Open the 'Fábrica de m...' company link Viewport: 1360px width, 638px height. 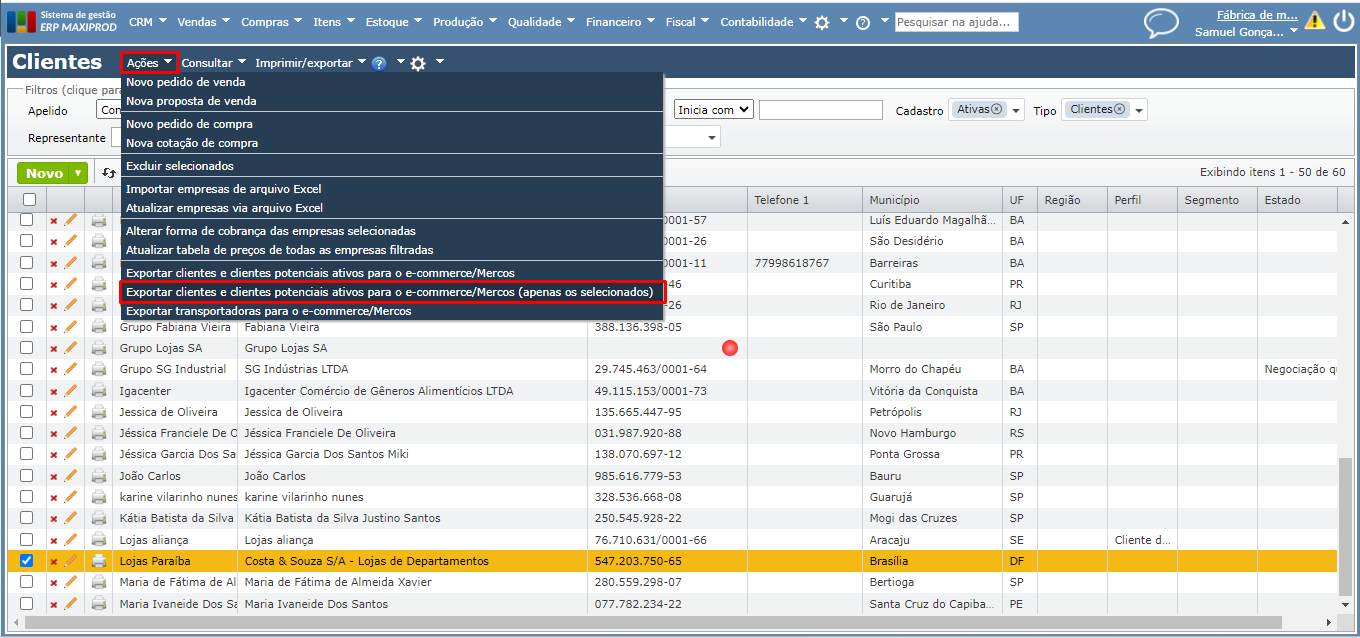point(1256,15)
